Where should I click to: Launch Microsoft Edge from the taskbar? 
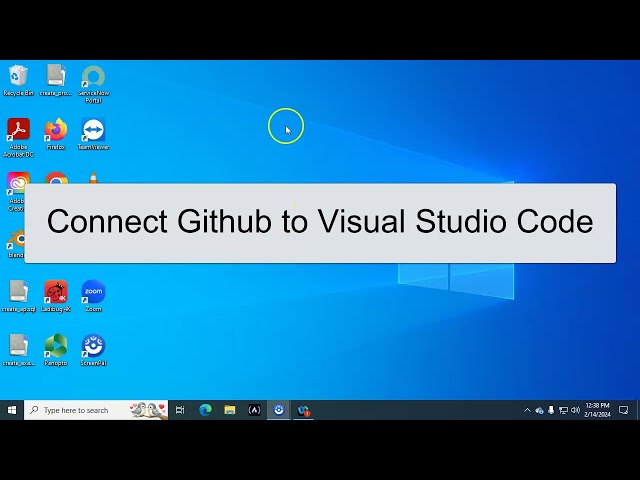tap(205, 410)
